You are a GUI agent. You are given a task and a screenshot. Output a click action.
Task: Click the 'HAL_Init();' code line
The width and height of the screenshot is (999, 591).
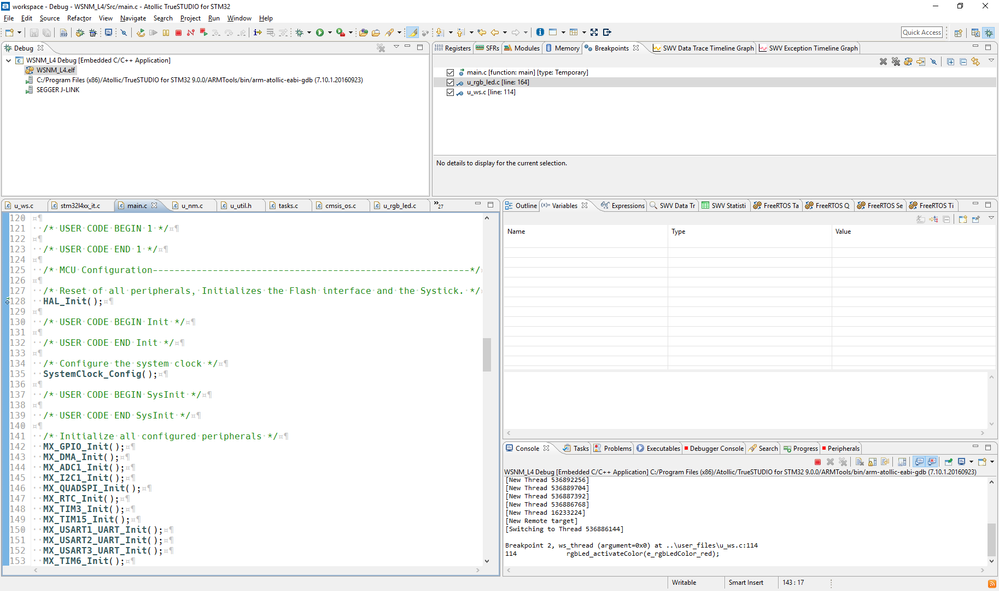[x=72, y=301]
